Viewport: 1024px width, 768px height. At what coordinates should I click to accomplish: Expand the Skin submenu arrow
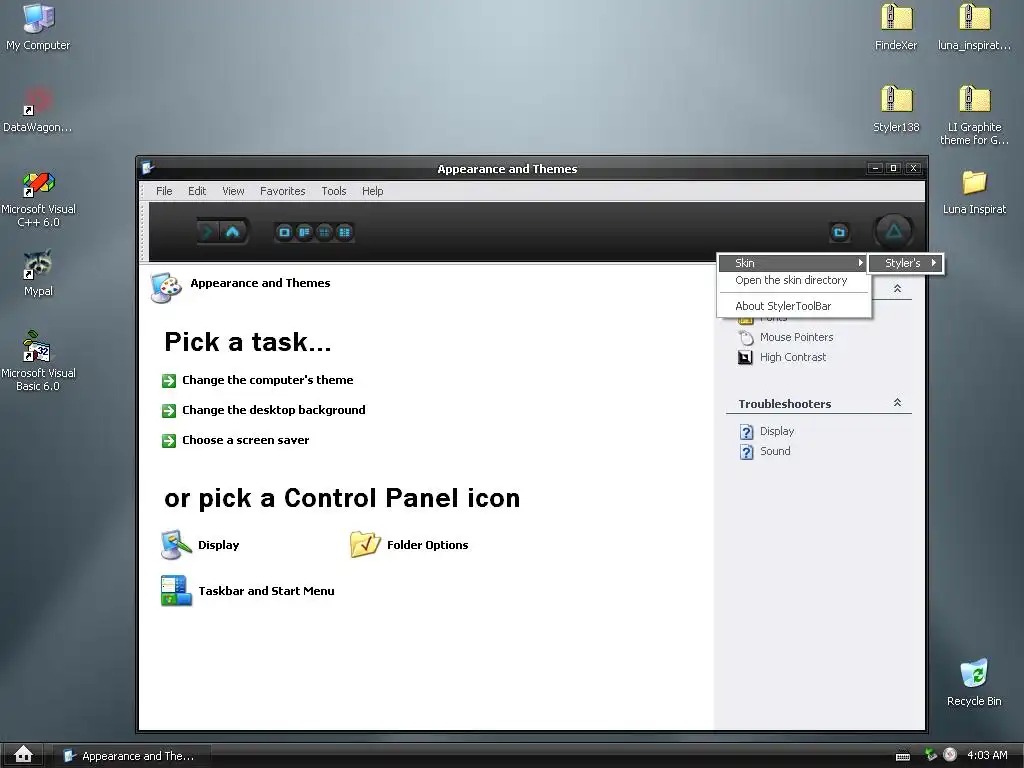point(861,263)
